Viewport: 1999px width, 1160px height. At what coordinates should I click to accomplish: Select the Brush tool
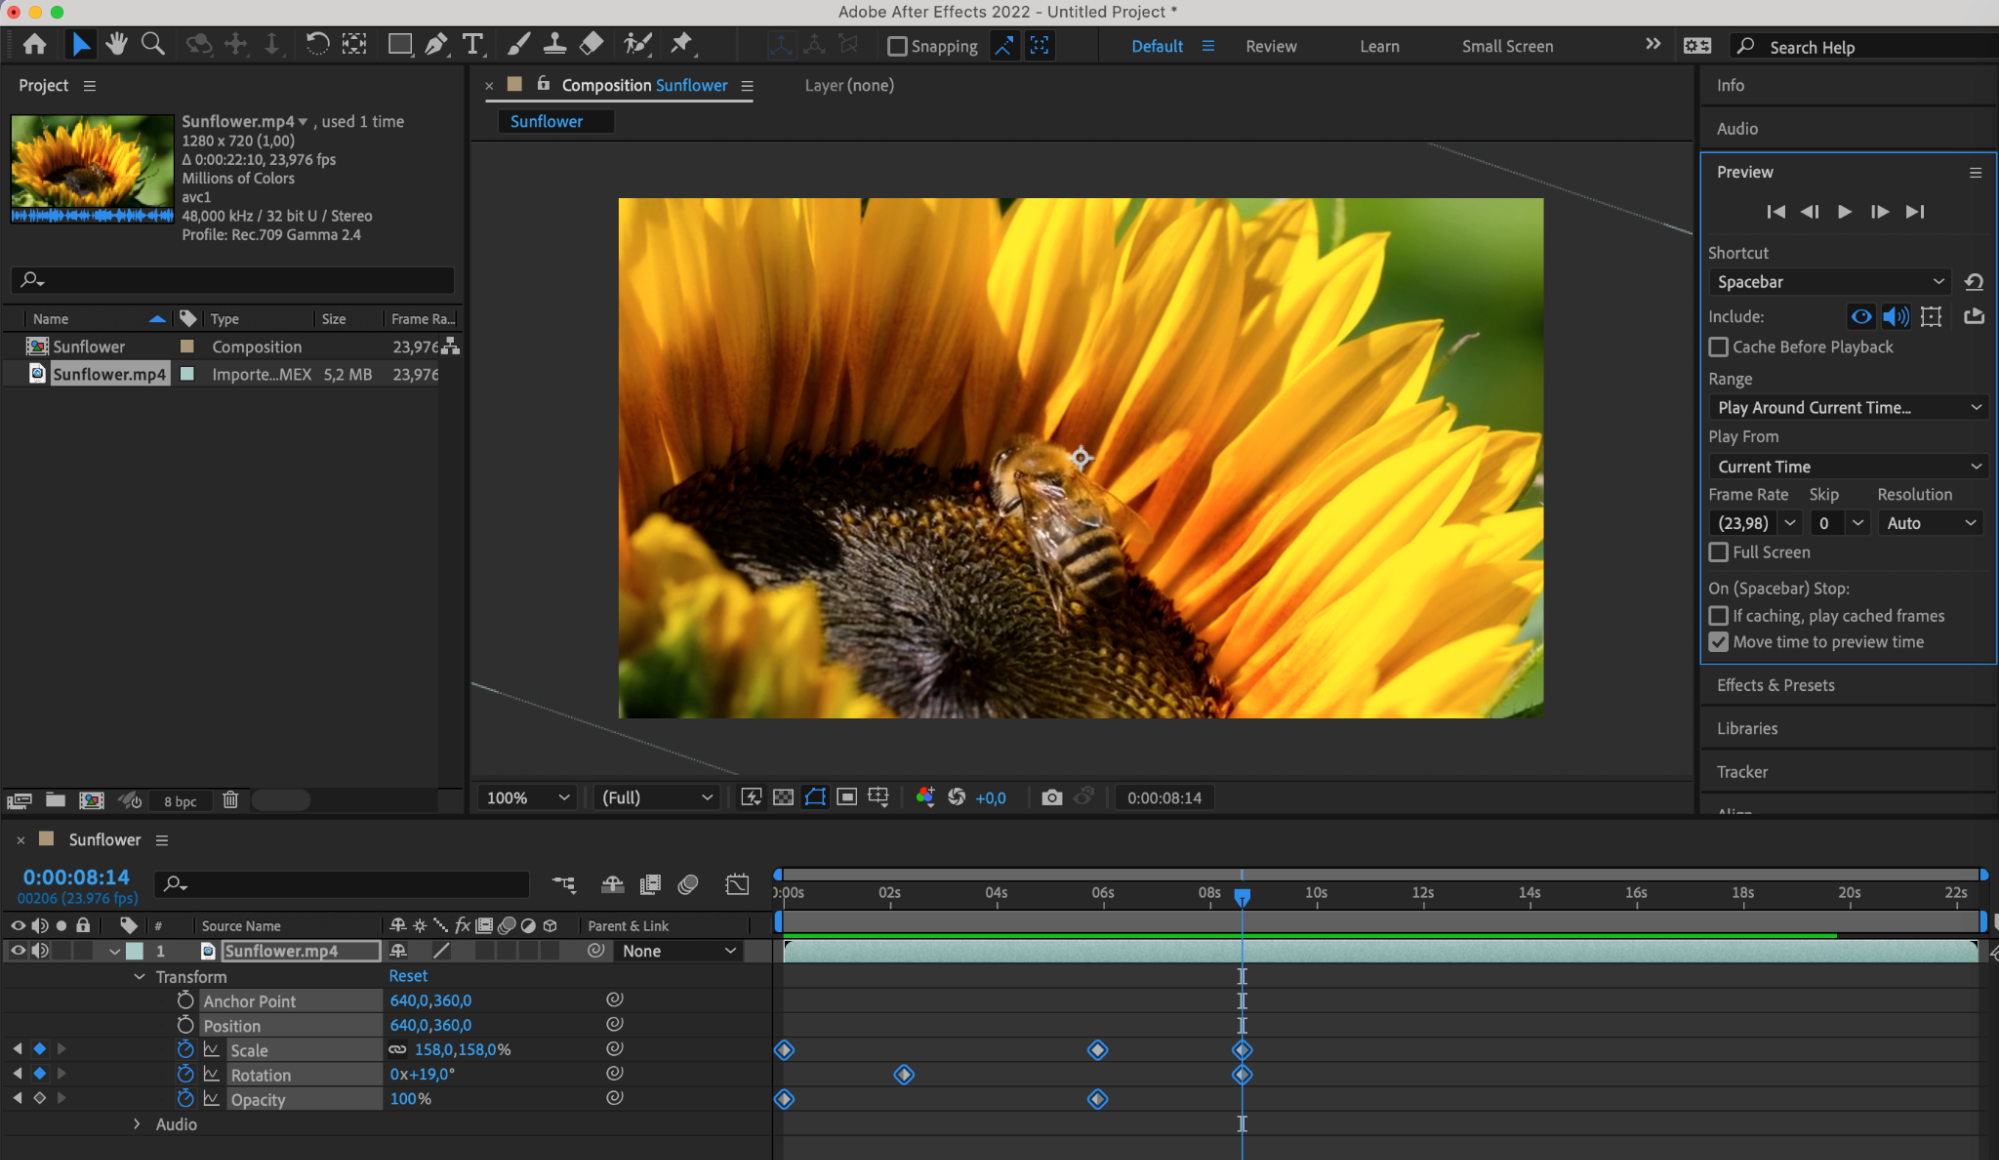point(518,44)
